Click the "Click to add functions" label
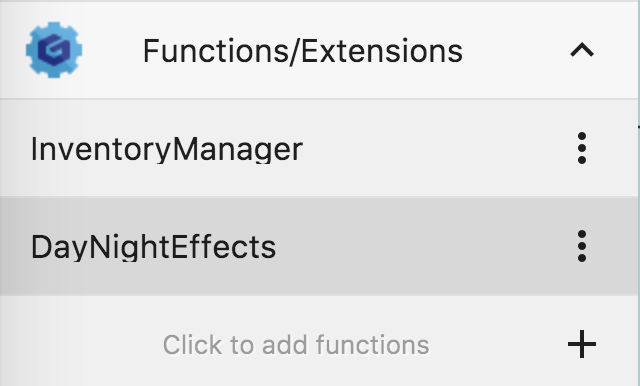This screenshot has width=640, height=386. [x=296, y=344]
